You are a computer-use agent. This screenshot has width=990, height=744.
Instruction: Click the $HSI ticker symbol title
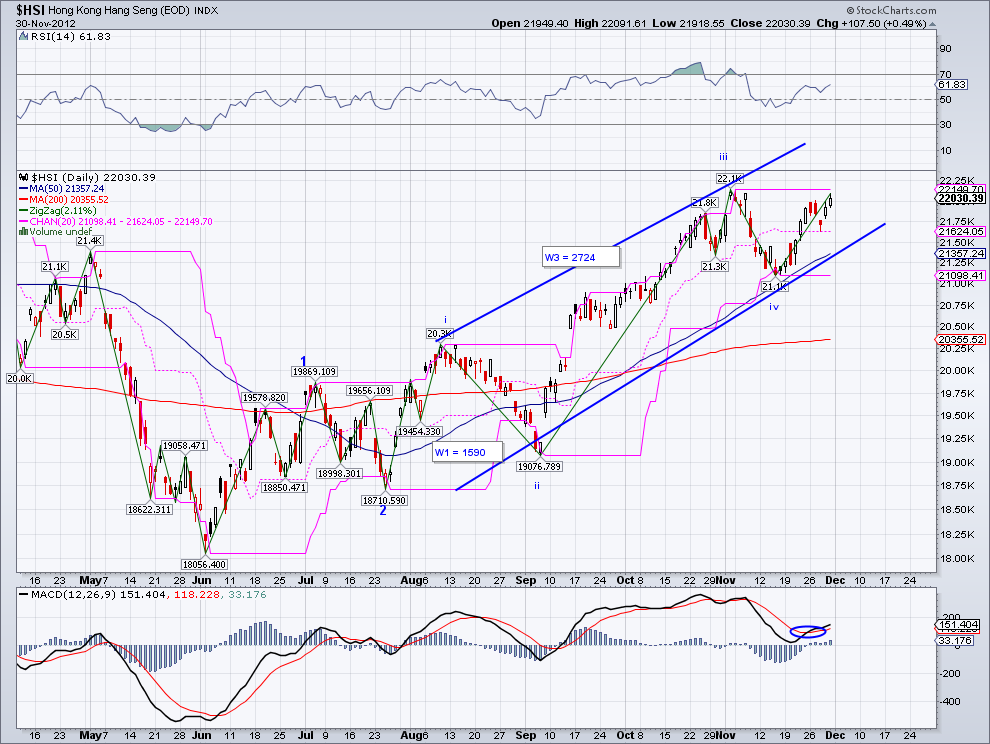pyautogui.click(x=30, y=9)
